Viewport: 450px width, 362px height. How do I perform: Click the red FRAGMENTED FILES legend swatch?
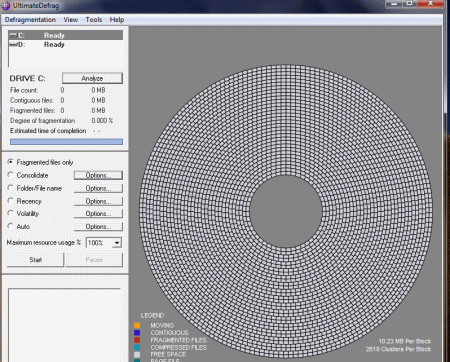click(137, 340)
